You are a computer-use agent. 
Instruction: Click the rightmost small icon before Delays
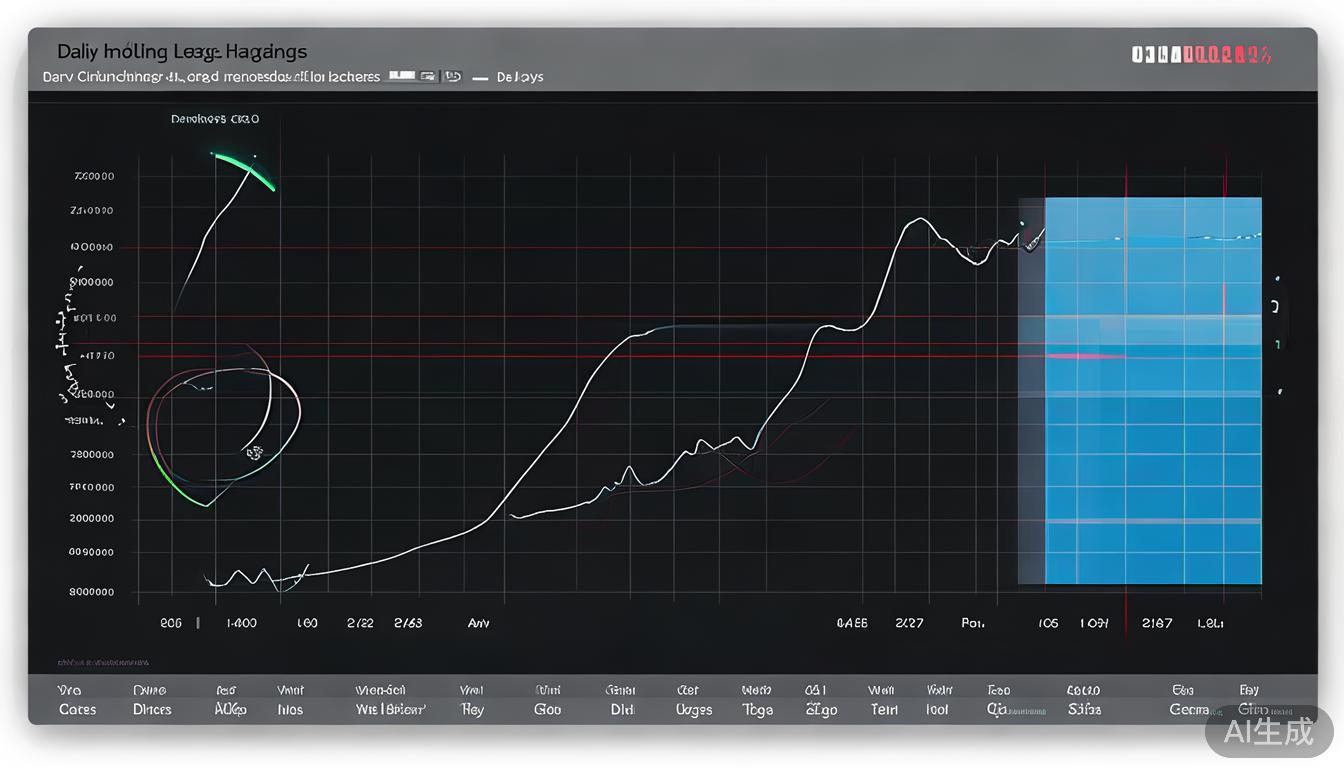tap(452, 76)
